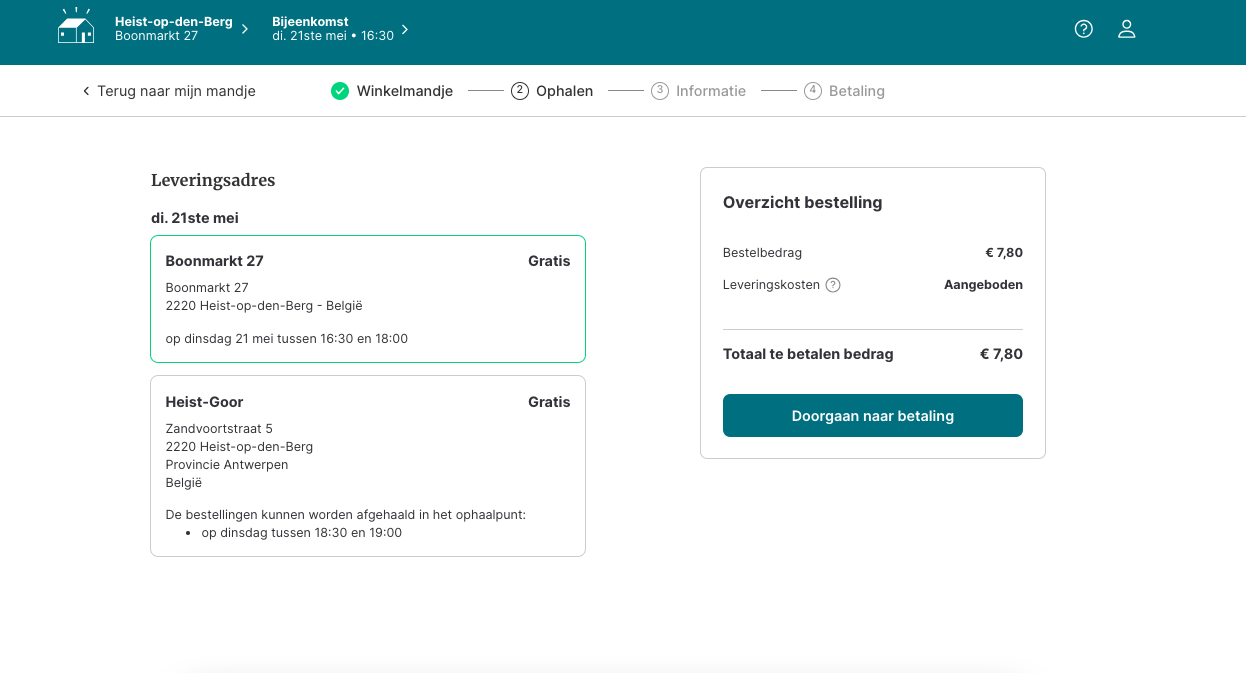This screenshot has width=1246, height=673.
Task: Click the house logo icon
Action: 76,26
